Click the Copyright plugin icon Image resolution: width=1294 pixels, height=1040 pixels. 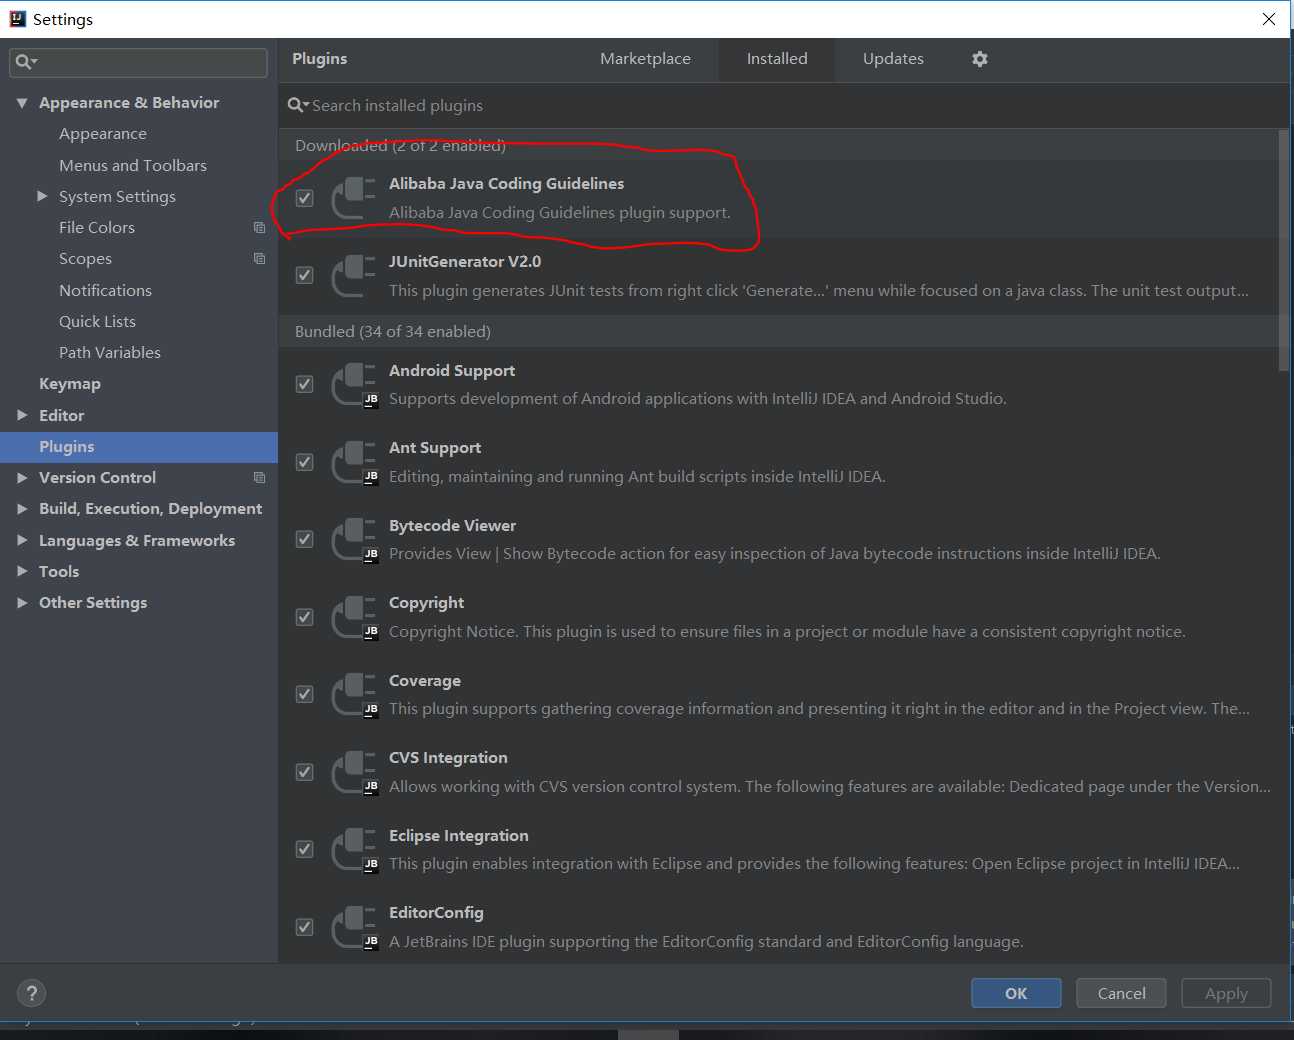(x=353, y=617)
